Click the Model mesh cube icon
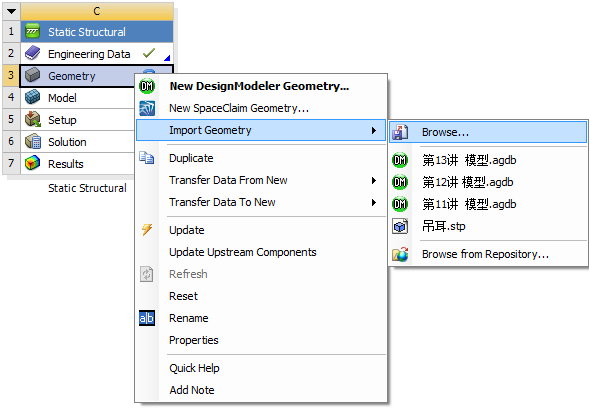589x410 pixels. (x=33, y=97)
